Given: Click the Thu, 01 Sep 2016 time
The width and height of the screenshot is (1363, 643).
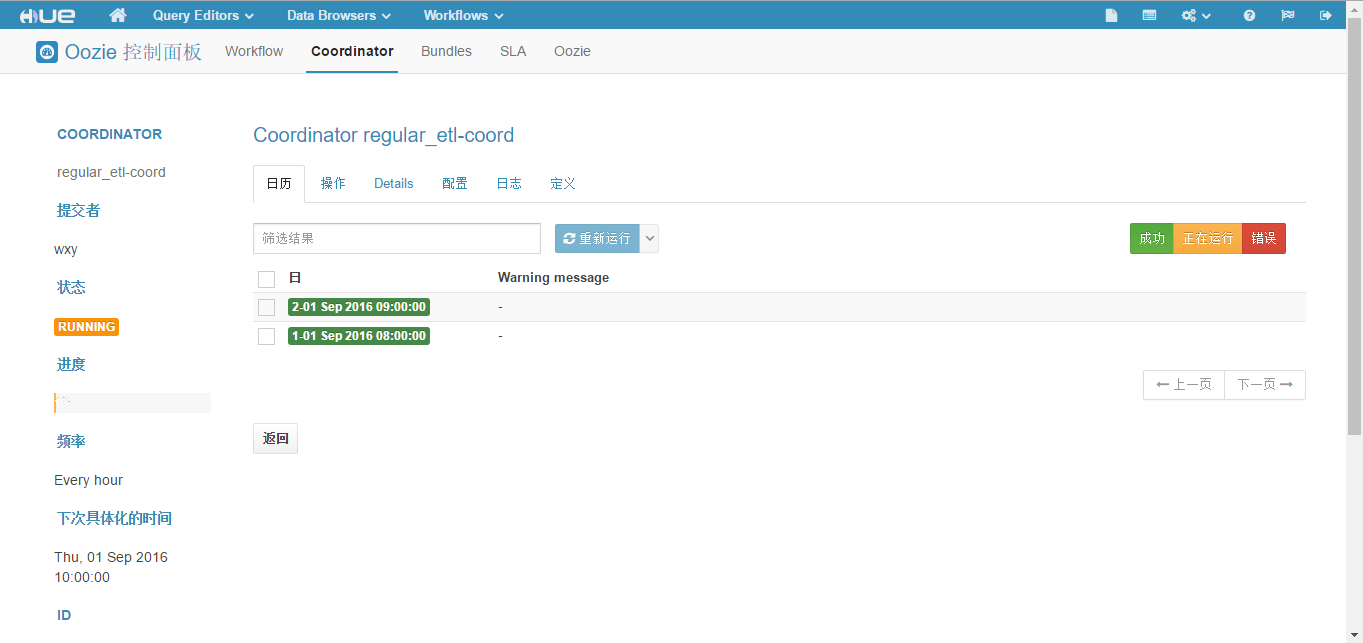Looking at the screenshot, I should 111,567.
